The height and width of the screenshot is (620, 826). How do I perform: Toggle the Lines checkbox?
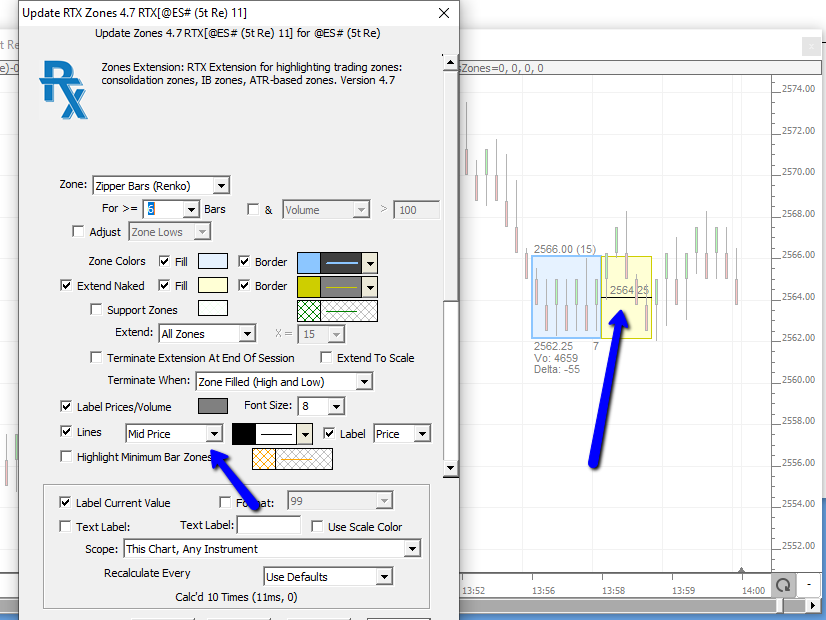[x=66, y=431]
